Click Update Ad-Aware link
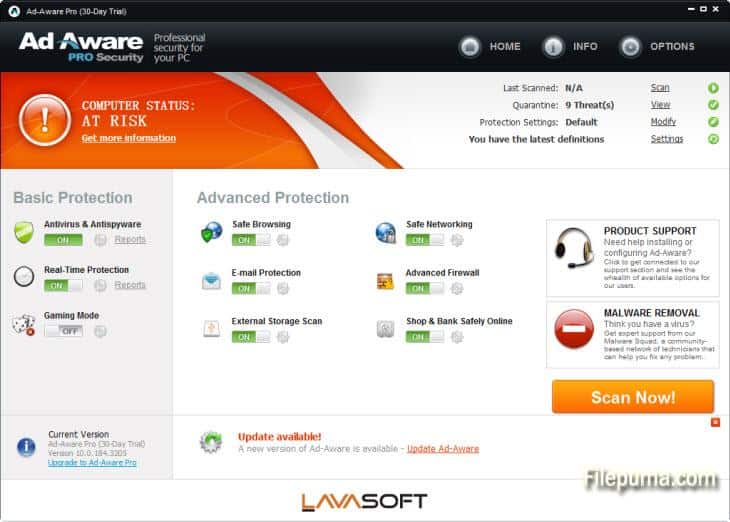This screenshot has height=522, width=730. (443, 448)
